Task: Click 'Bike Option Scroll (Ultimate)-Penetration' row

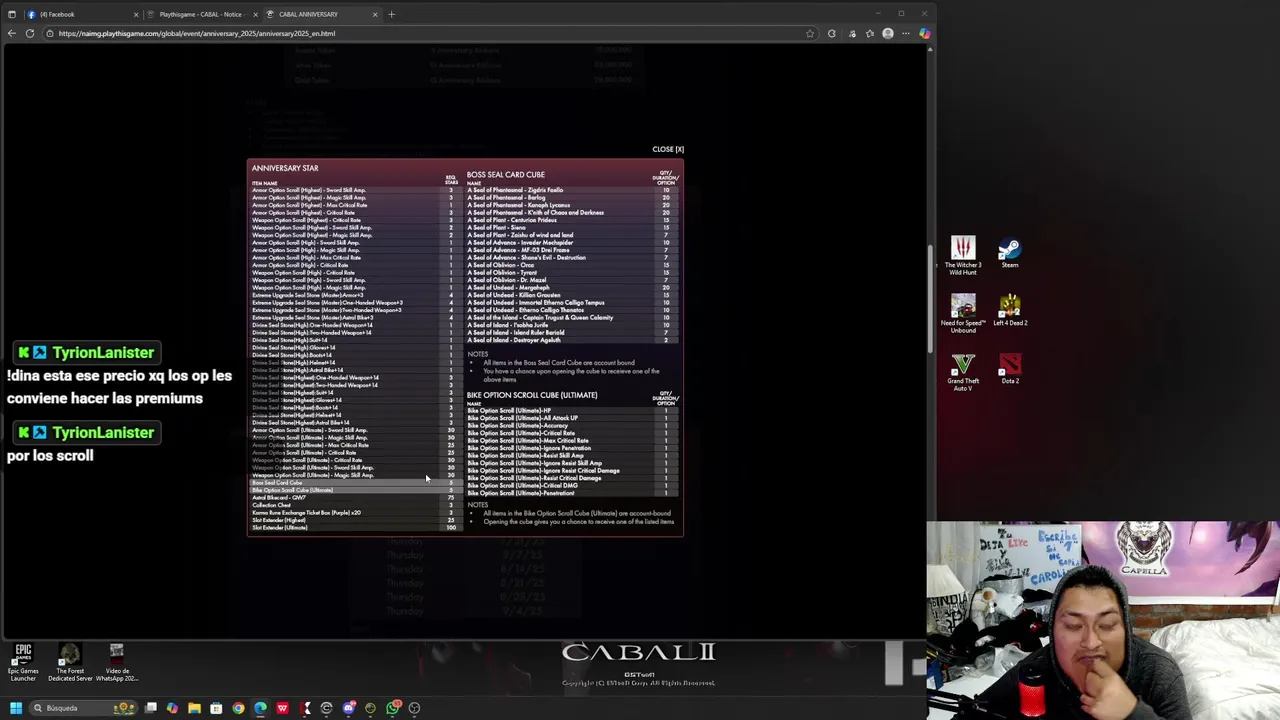Action: [x=572, y=493]
